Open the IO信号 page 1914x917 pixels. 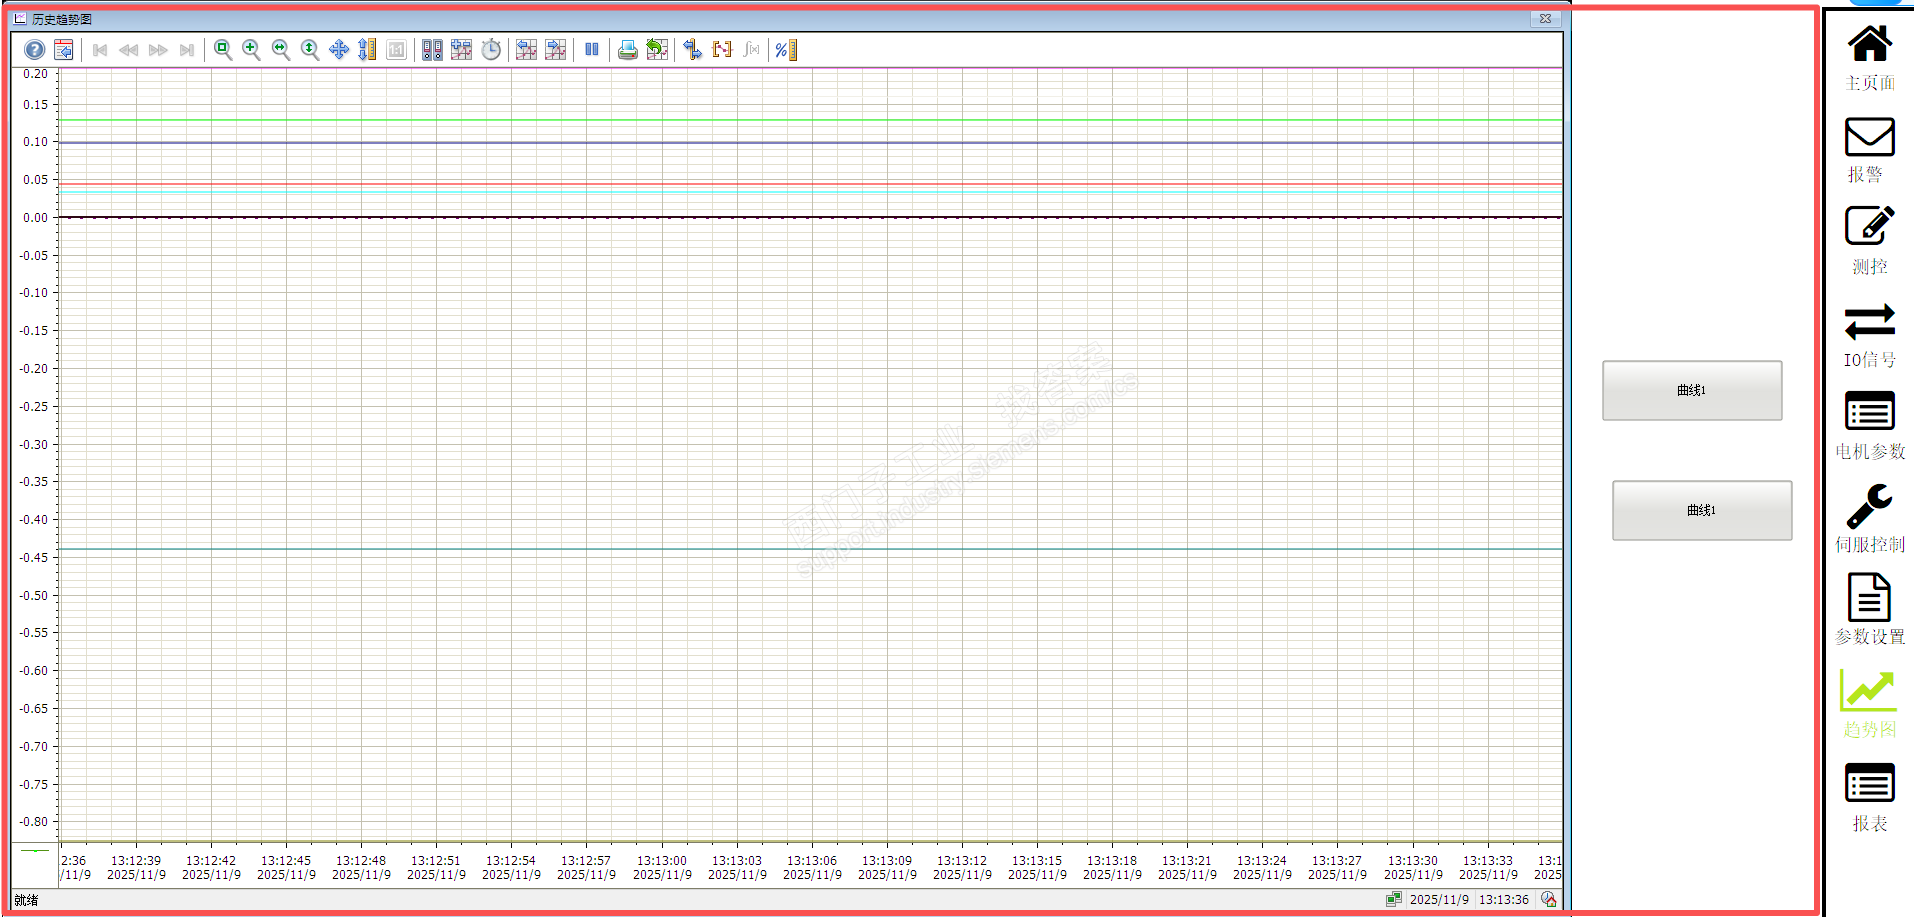(1870, 335)
